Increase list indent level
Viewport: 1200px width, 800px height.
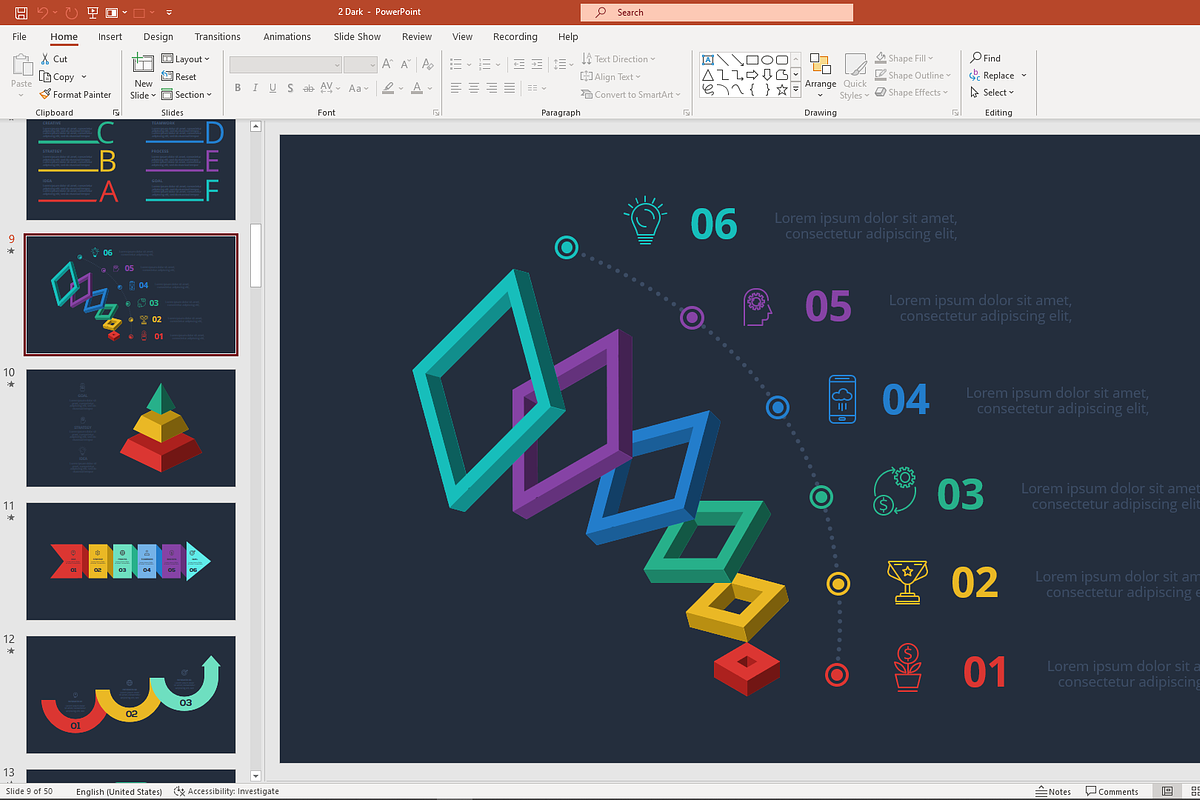pos(539,62)
